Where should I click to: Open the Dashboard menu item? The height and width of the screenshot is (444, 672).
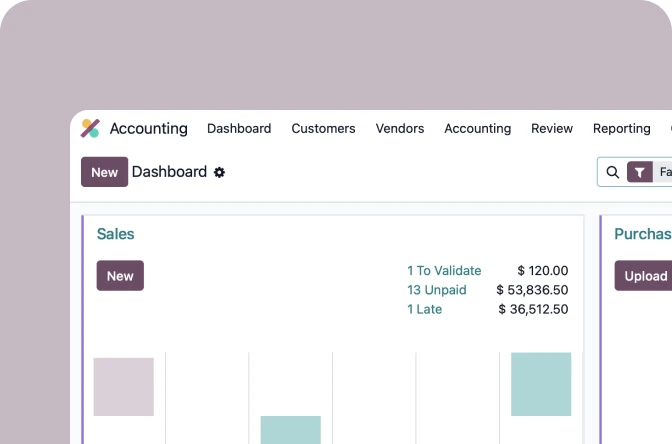click(x=239, y=129)
